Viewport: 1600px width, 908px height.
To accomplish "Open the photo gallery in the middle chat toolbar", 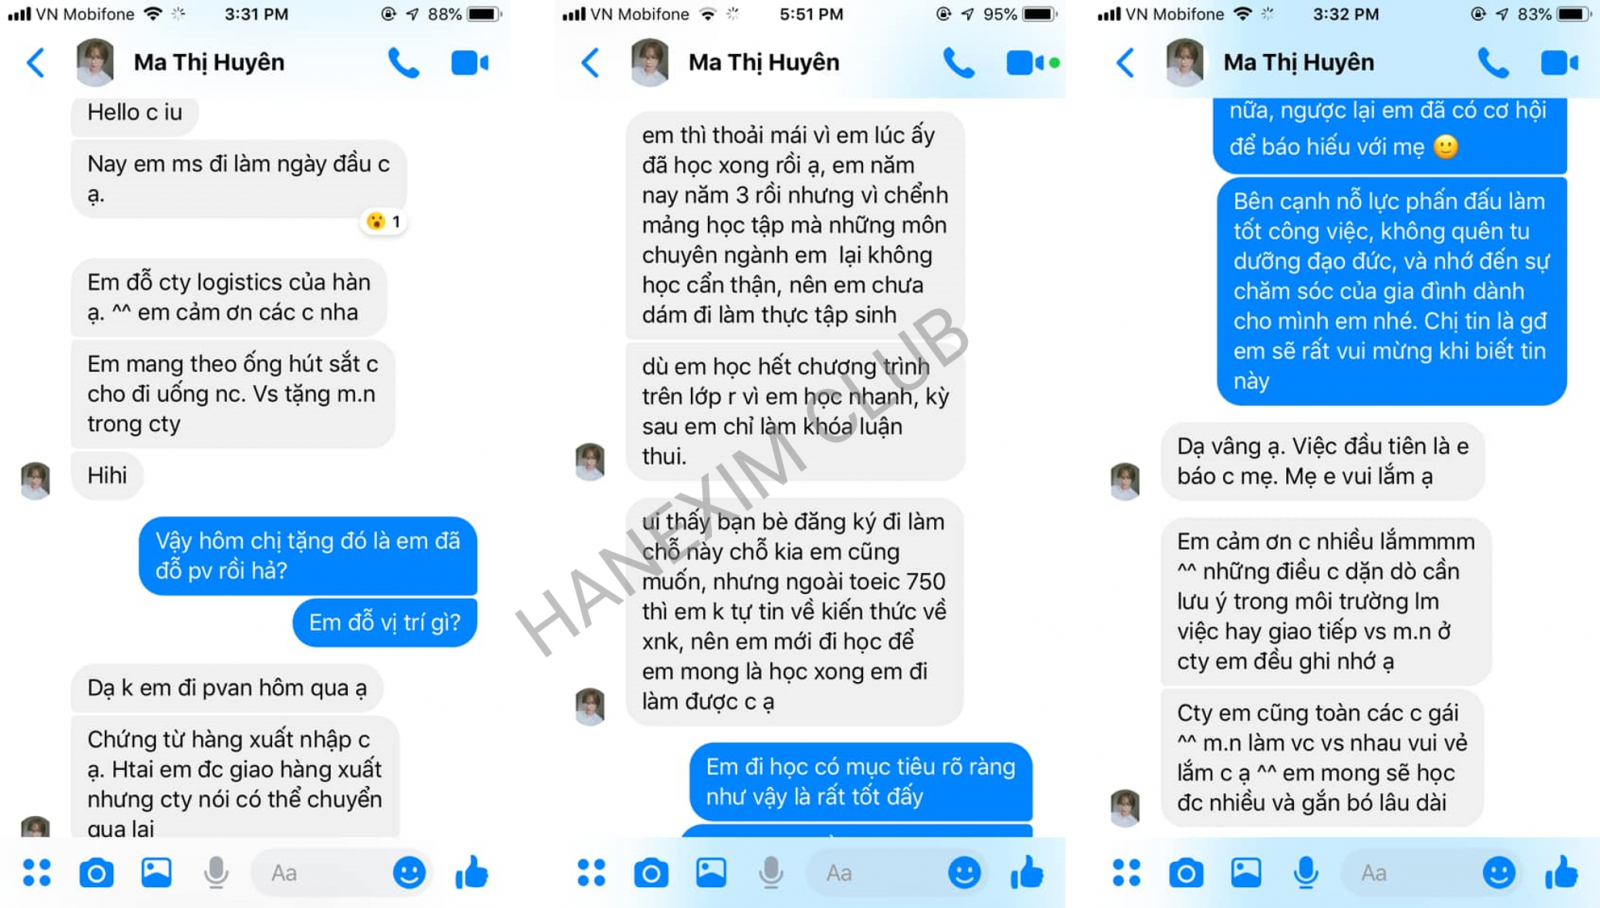I will coord(711,873).
